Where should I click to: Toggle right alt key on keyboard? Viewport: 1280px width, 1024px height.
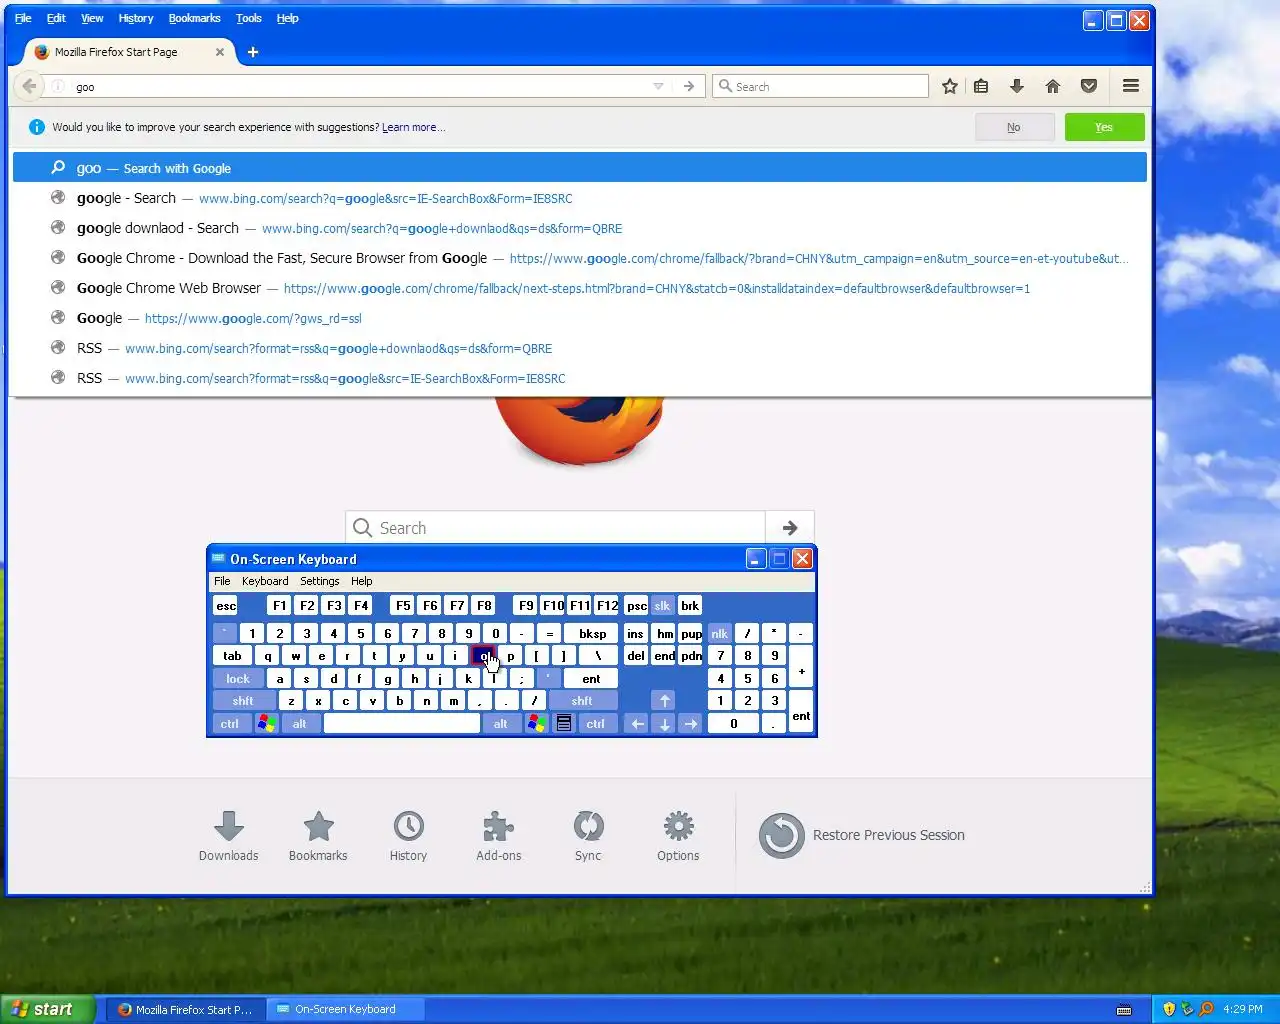pos(501,724)
